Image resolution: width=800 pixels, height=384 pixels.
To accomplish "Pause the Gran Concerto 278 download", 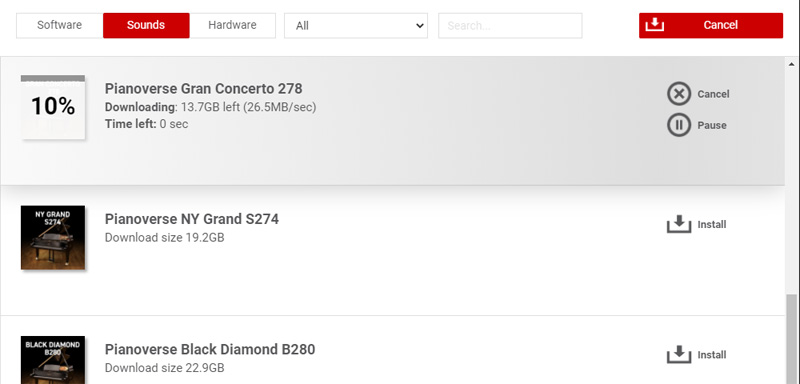I will tap(679, 125).
